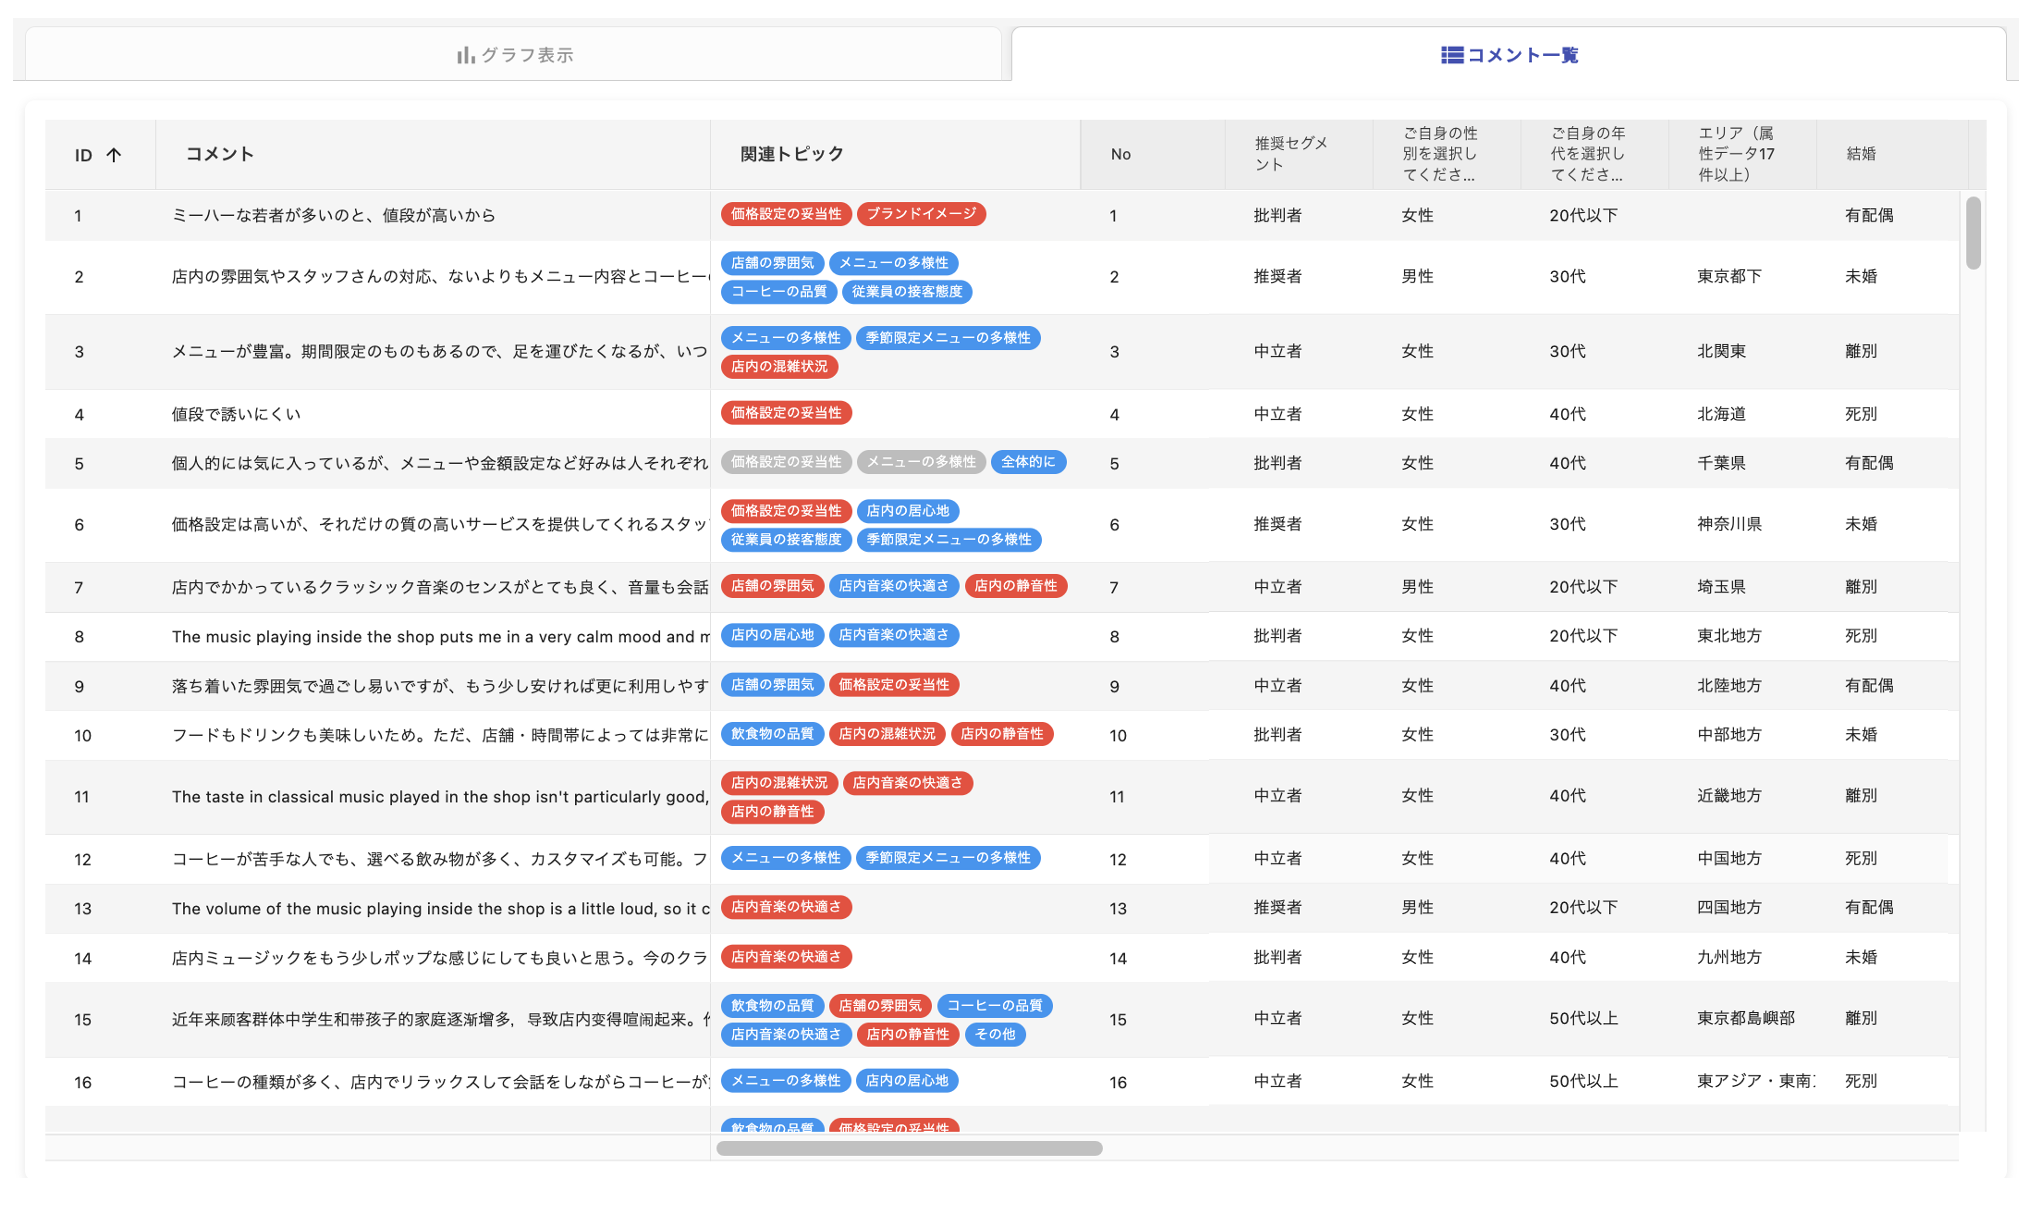The image size is (2030, 1208).
Task: Sort by the コメント column header
Action: [x=220, y=154]
